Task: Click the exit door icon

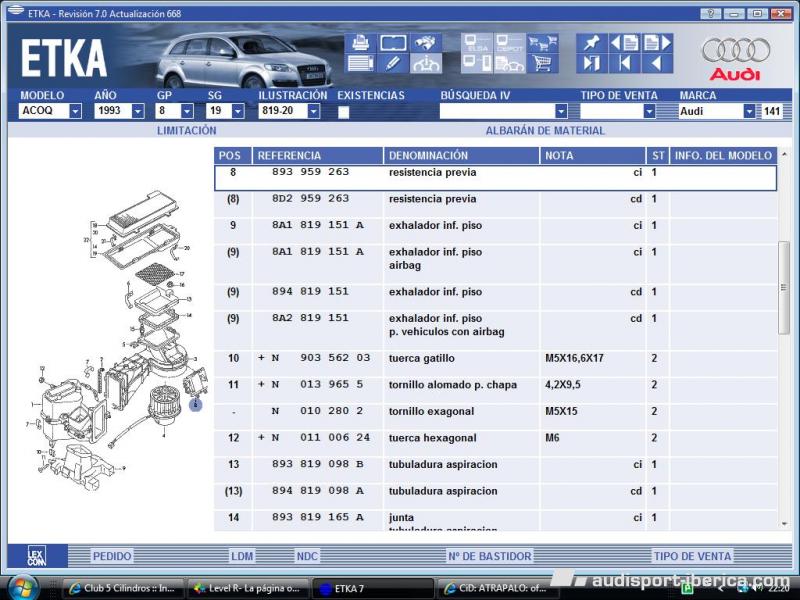Action: coord(592,63)
